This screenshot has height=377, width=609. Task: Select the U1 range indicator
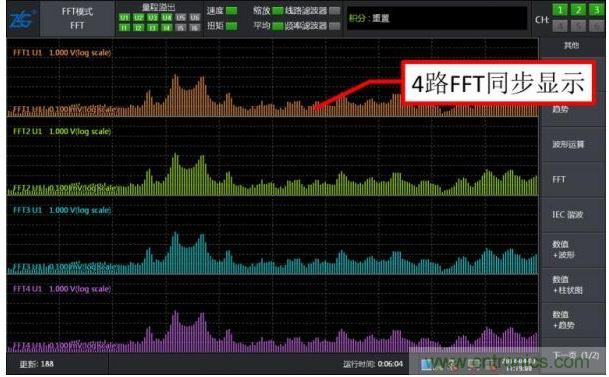[x=124, y=17]
